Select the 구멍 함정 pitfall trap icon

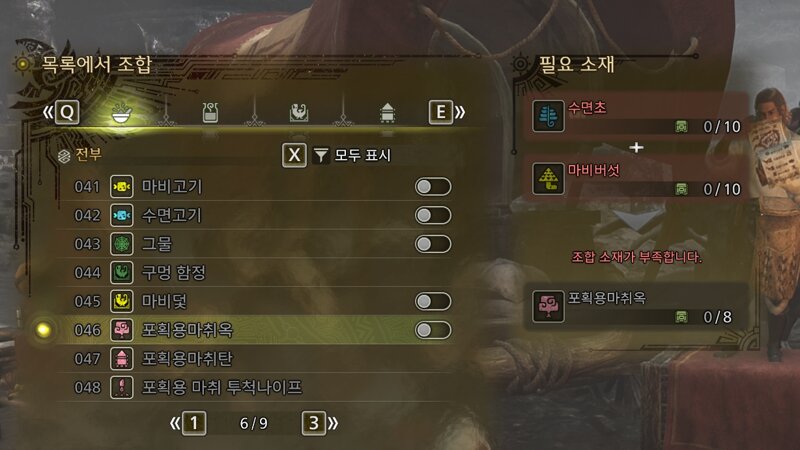(121, 272)
